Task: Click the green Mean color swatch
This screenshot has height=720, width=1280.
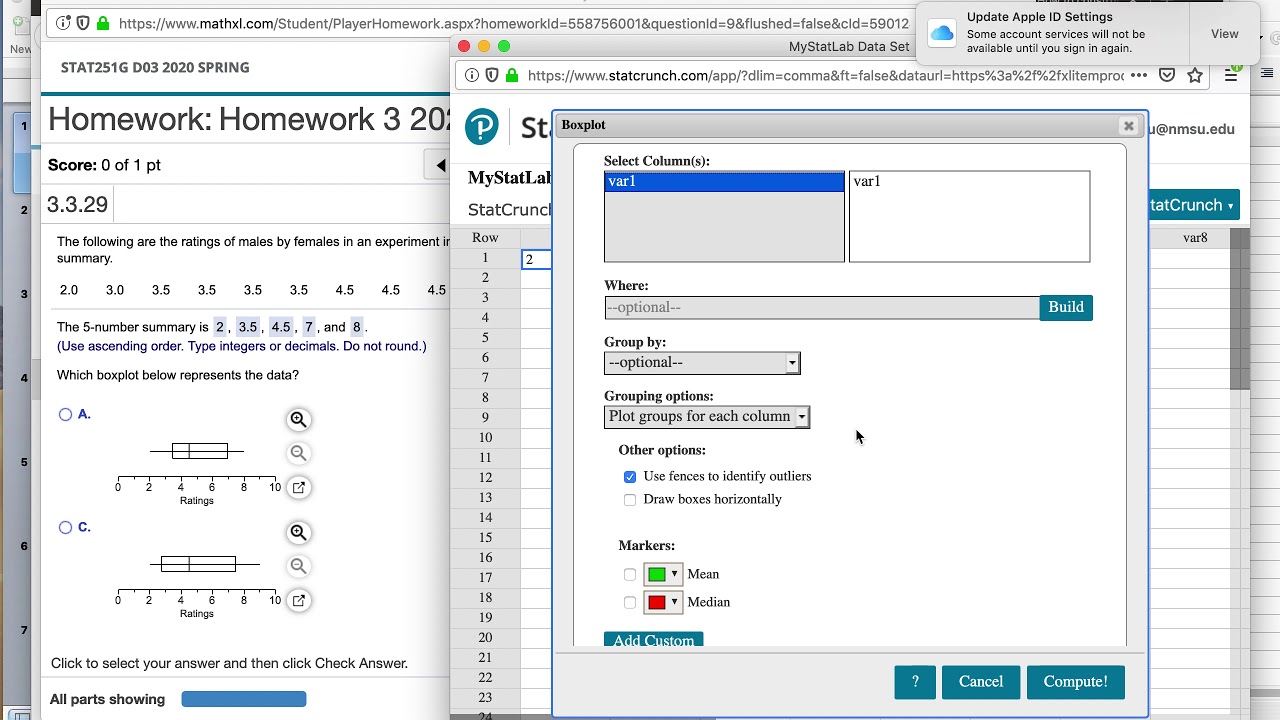Action: coord(657,574)
